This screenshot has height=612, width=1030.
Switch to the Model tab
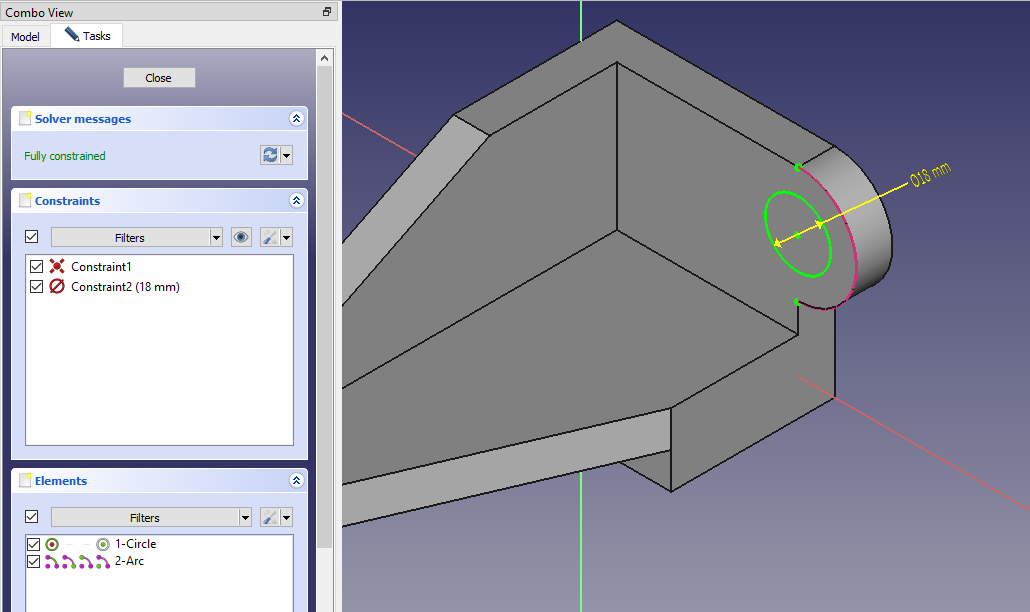tap(25, 37)
